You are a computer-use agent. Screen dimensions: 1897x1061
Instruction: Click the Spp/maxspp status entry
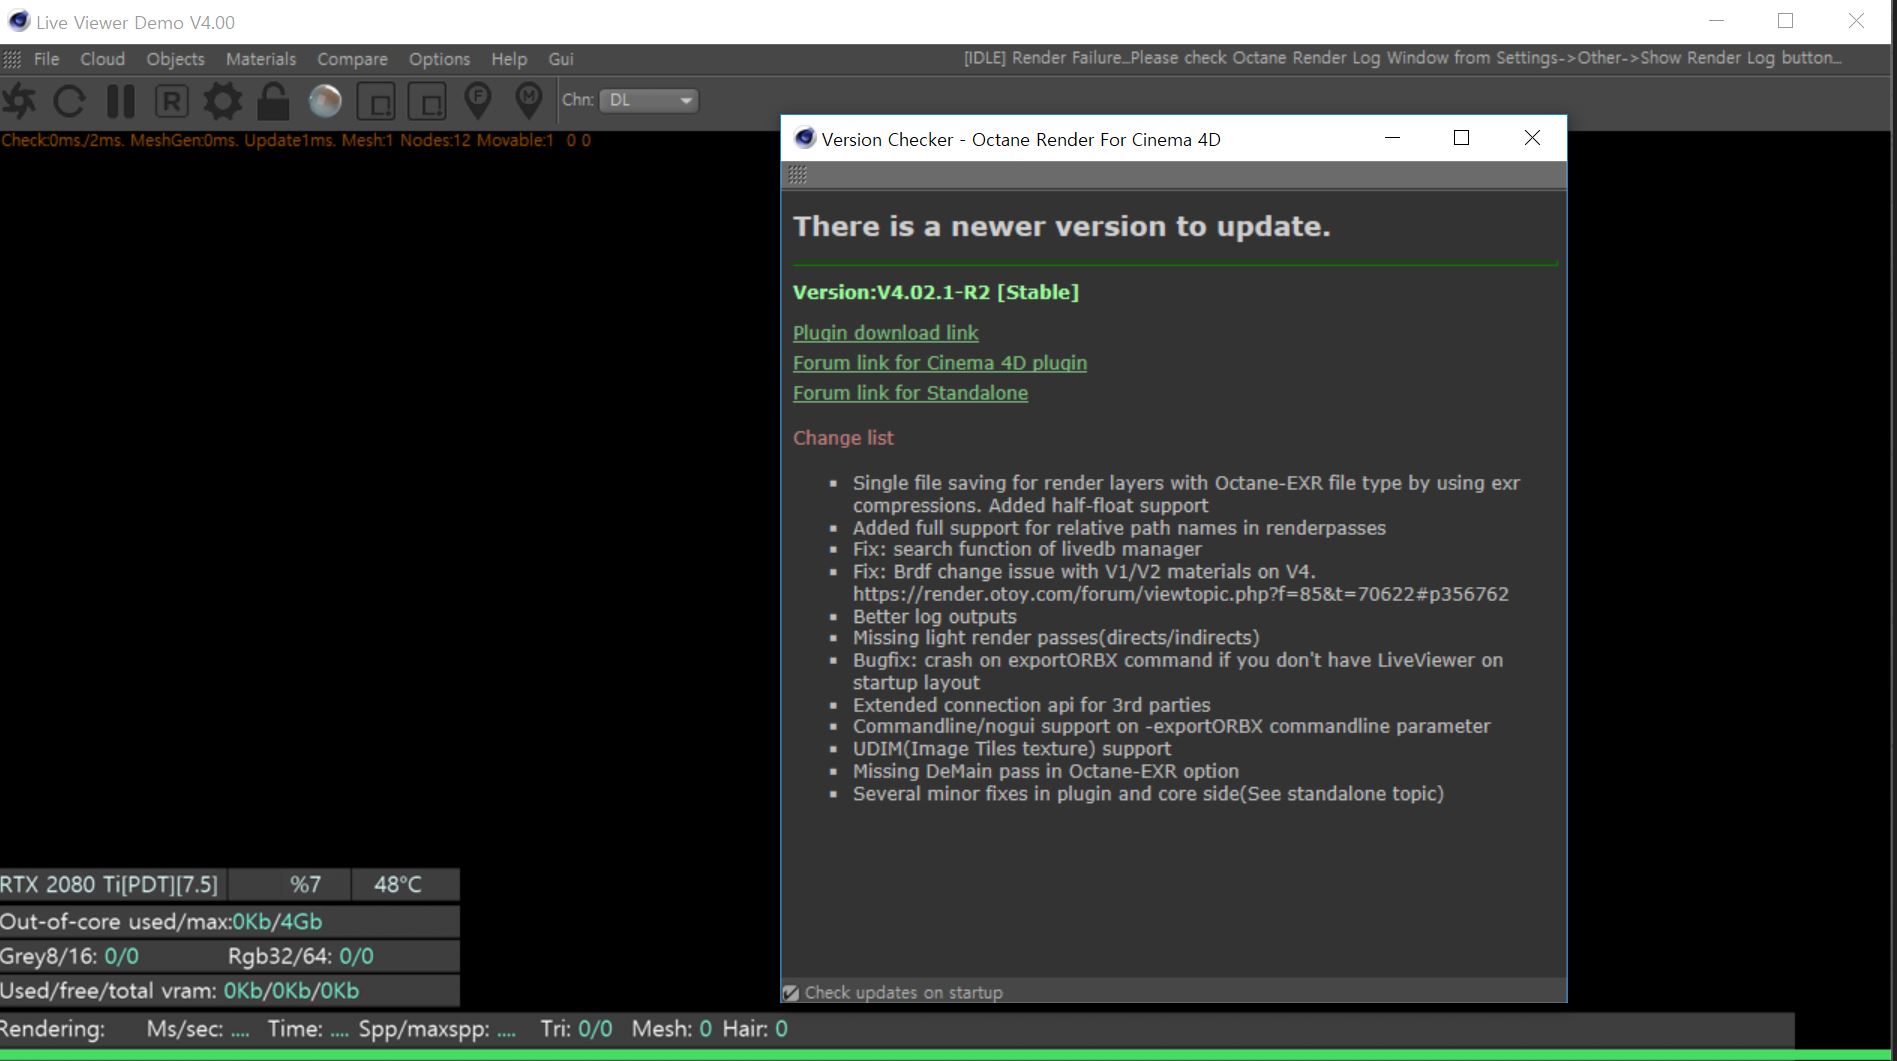coord(437,1029)
